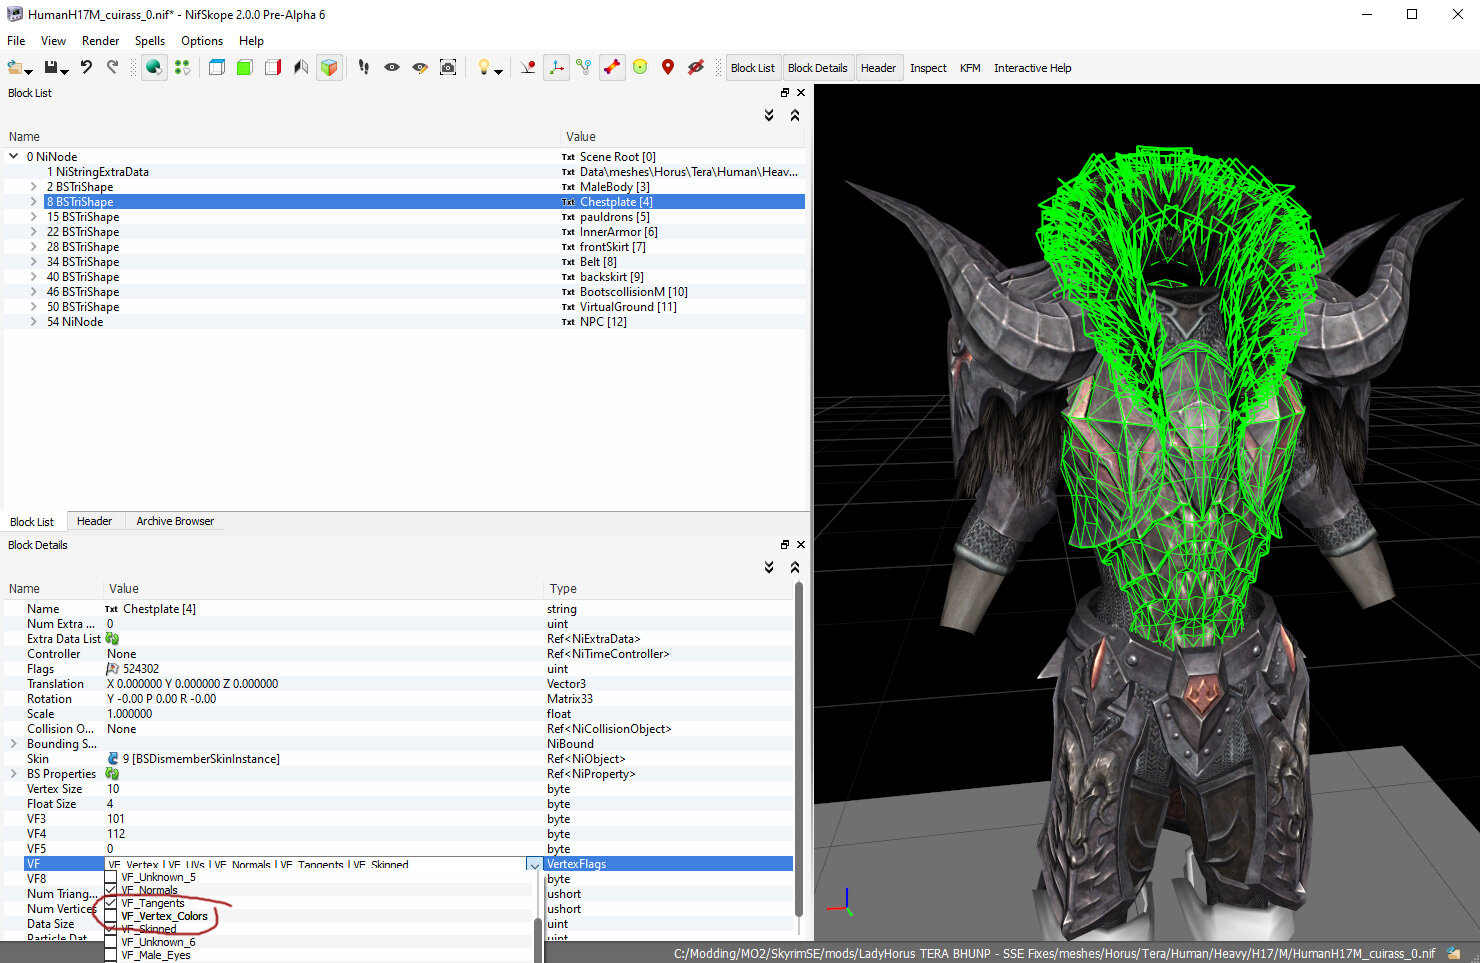Click the red map marker icon
Screen dimensions: 1480x963
click(668, 67)
